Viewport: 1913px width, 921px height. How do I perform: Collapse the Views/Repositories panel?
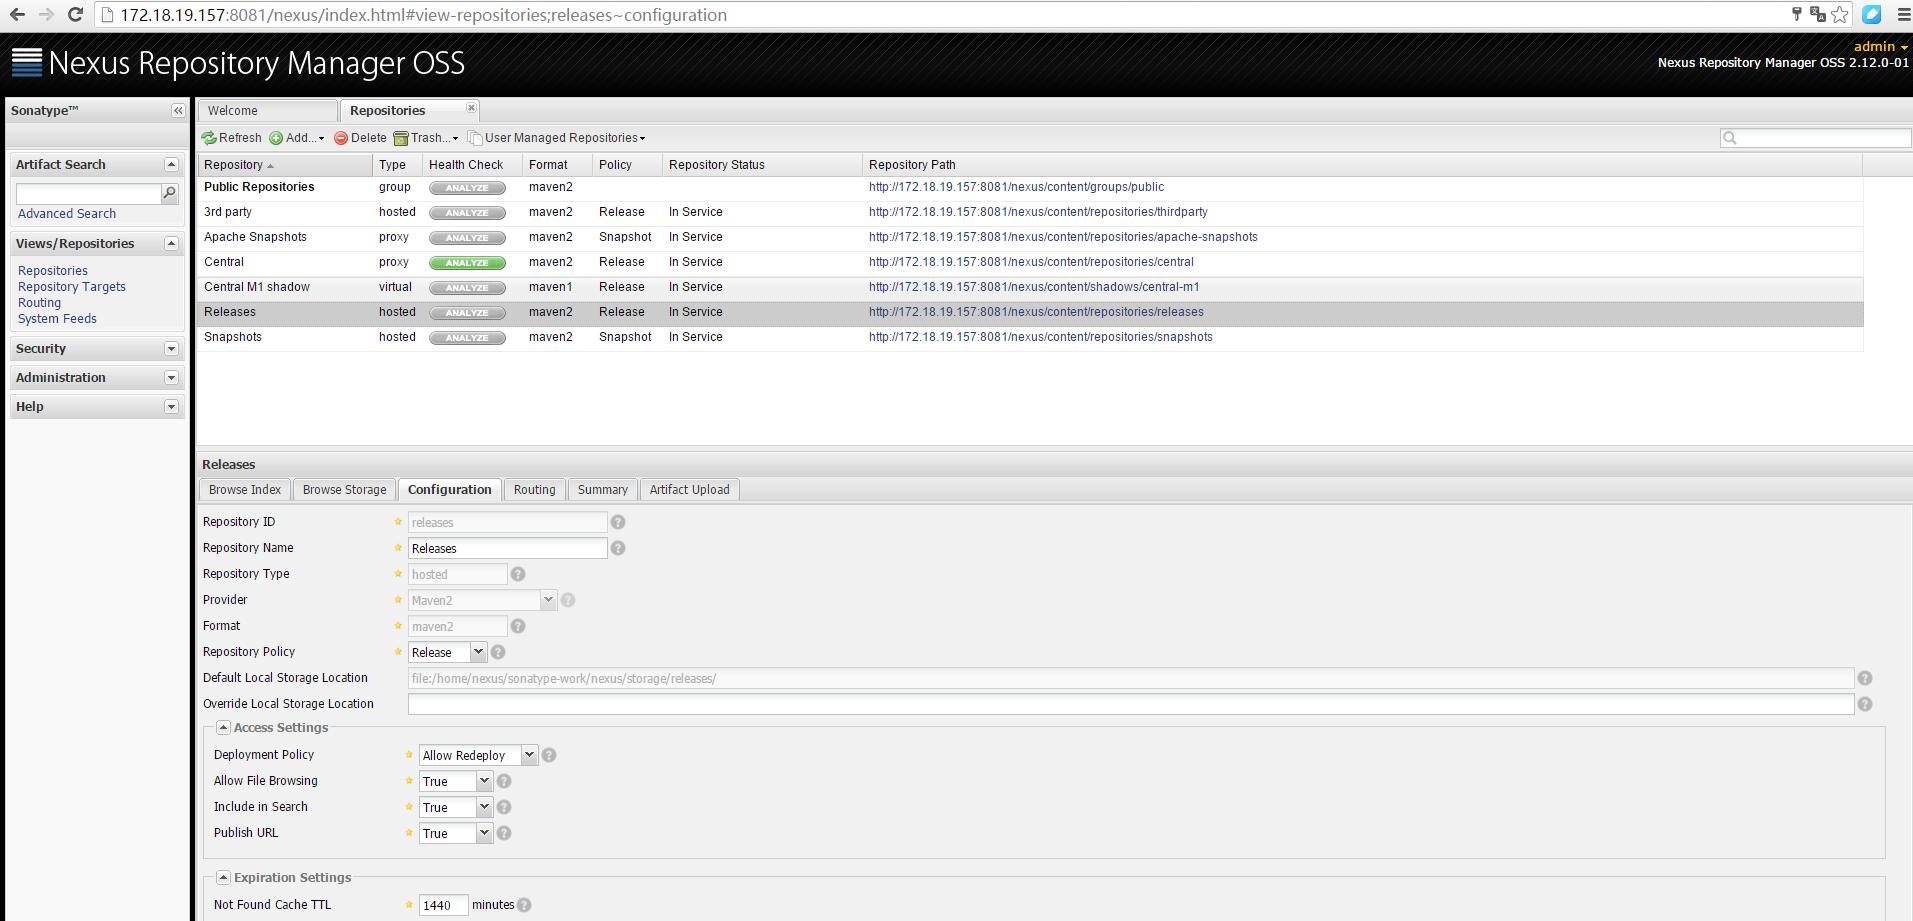(171, 243)
